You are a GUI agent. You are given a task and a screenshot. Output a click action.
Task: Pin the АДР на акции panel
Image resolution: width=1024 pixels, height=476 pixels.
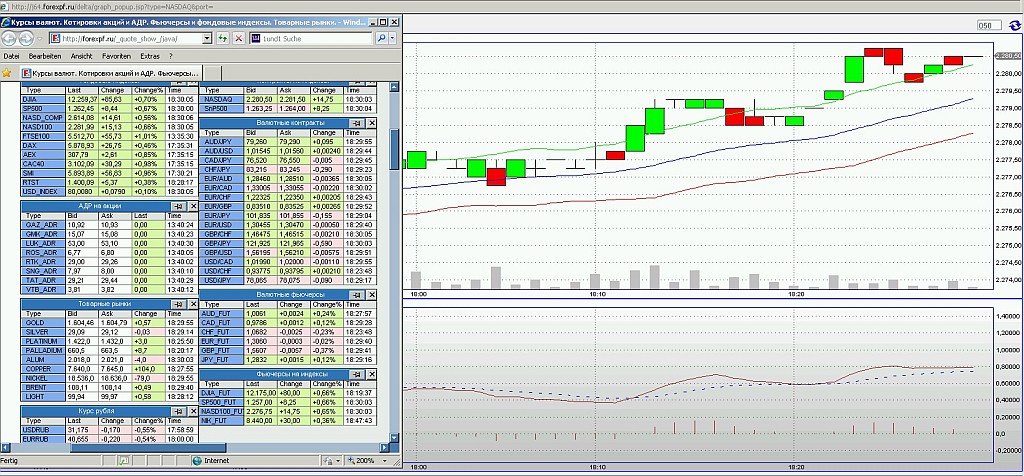coord(178,206)
